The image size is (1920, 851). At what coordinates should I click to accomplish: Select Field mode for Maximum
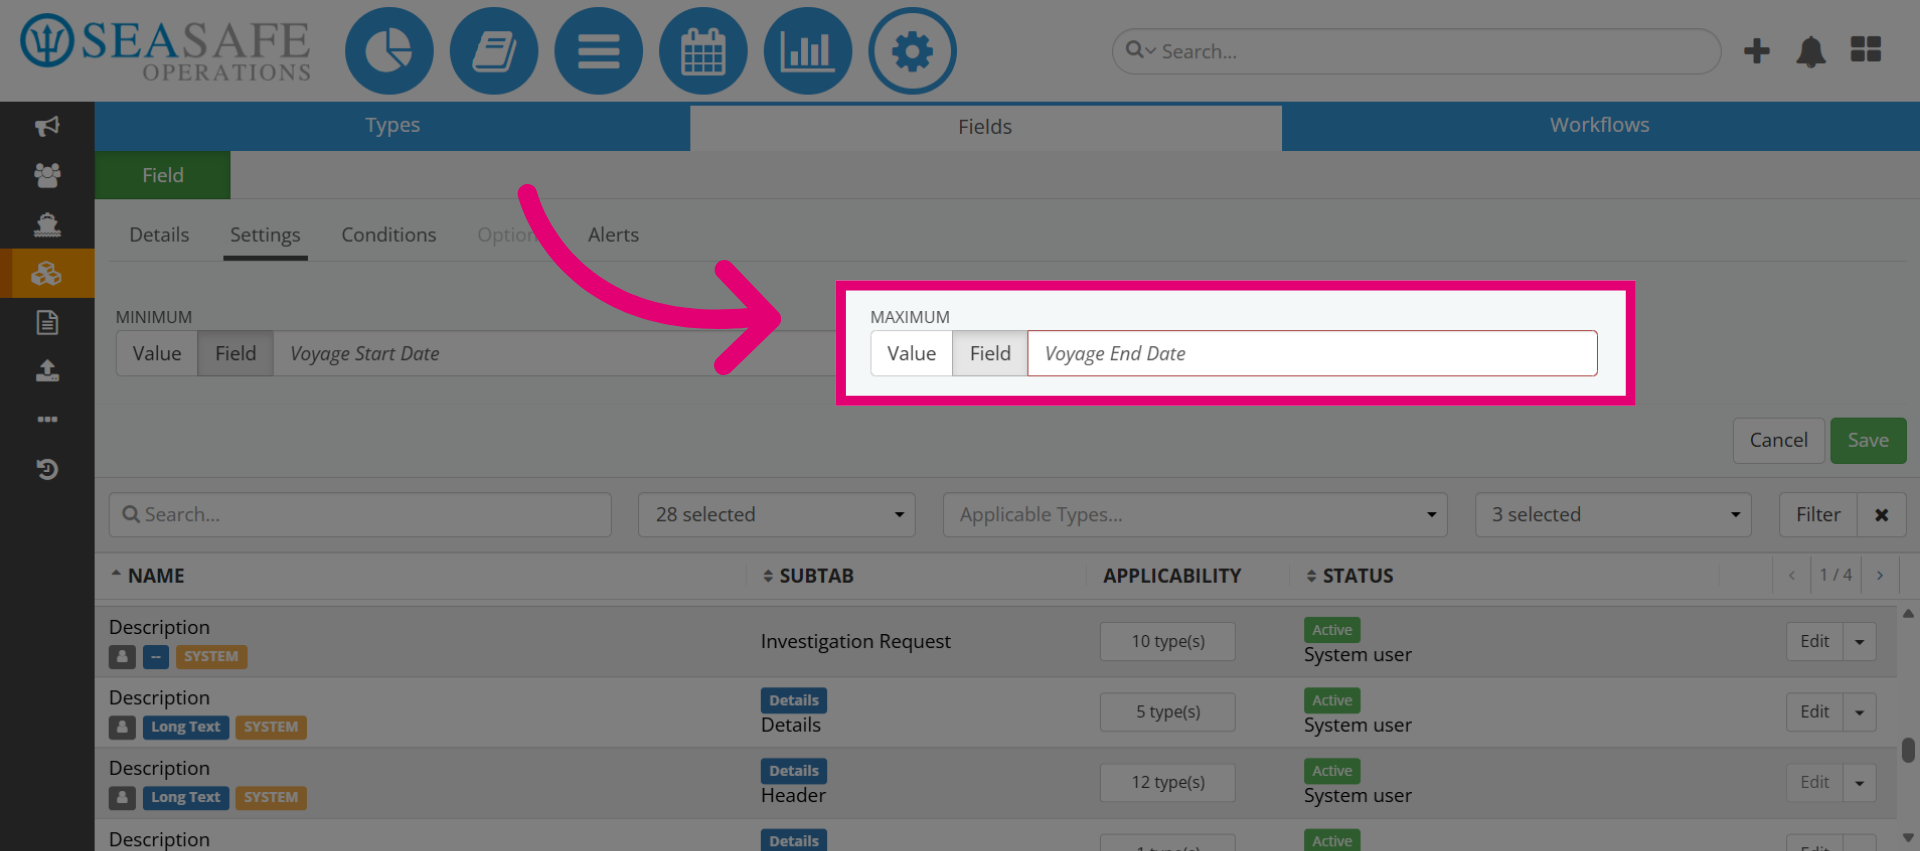pyautogui.click(x=990, y=354)
